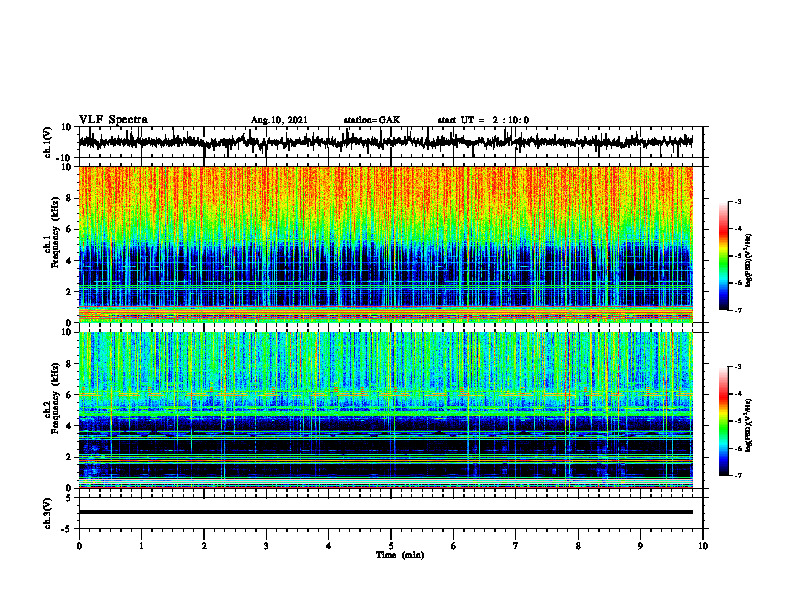Click the -3 tick on the ch.1 color bar

(x=738, y=201)
